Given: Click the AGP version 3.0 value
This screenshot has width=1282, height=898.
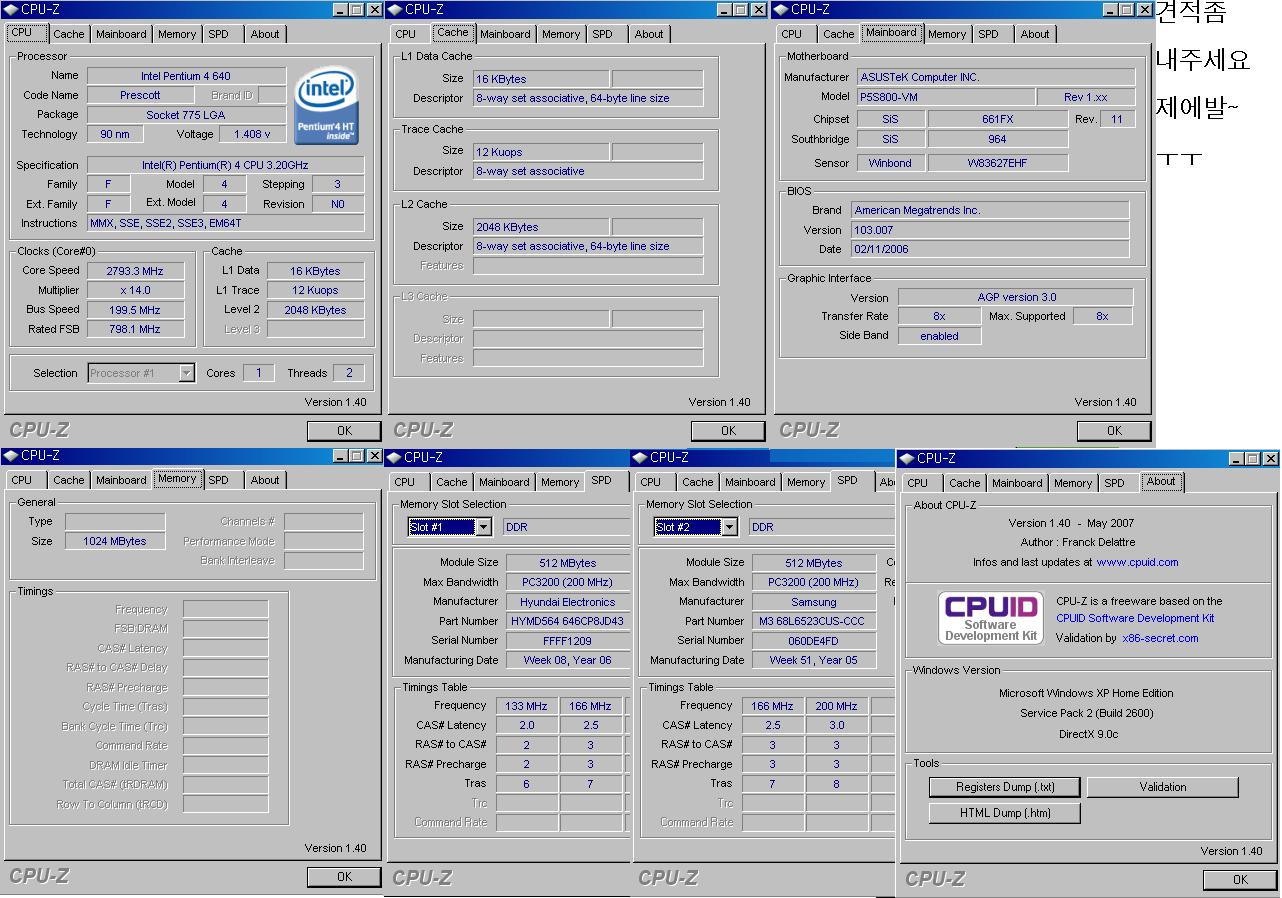Looking at the screenshot, I should click(1016, 297).
